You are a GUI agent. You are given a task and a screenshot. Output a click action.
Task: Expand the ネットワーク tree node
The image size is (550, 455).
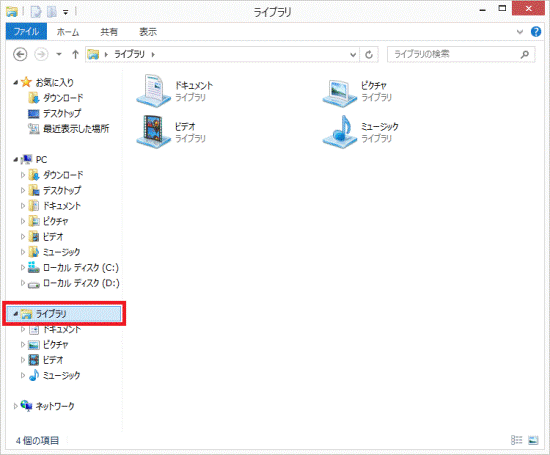[x=15, y=406]
